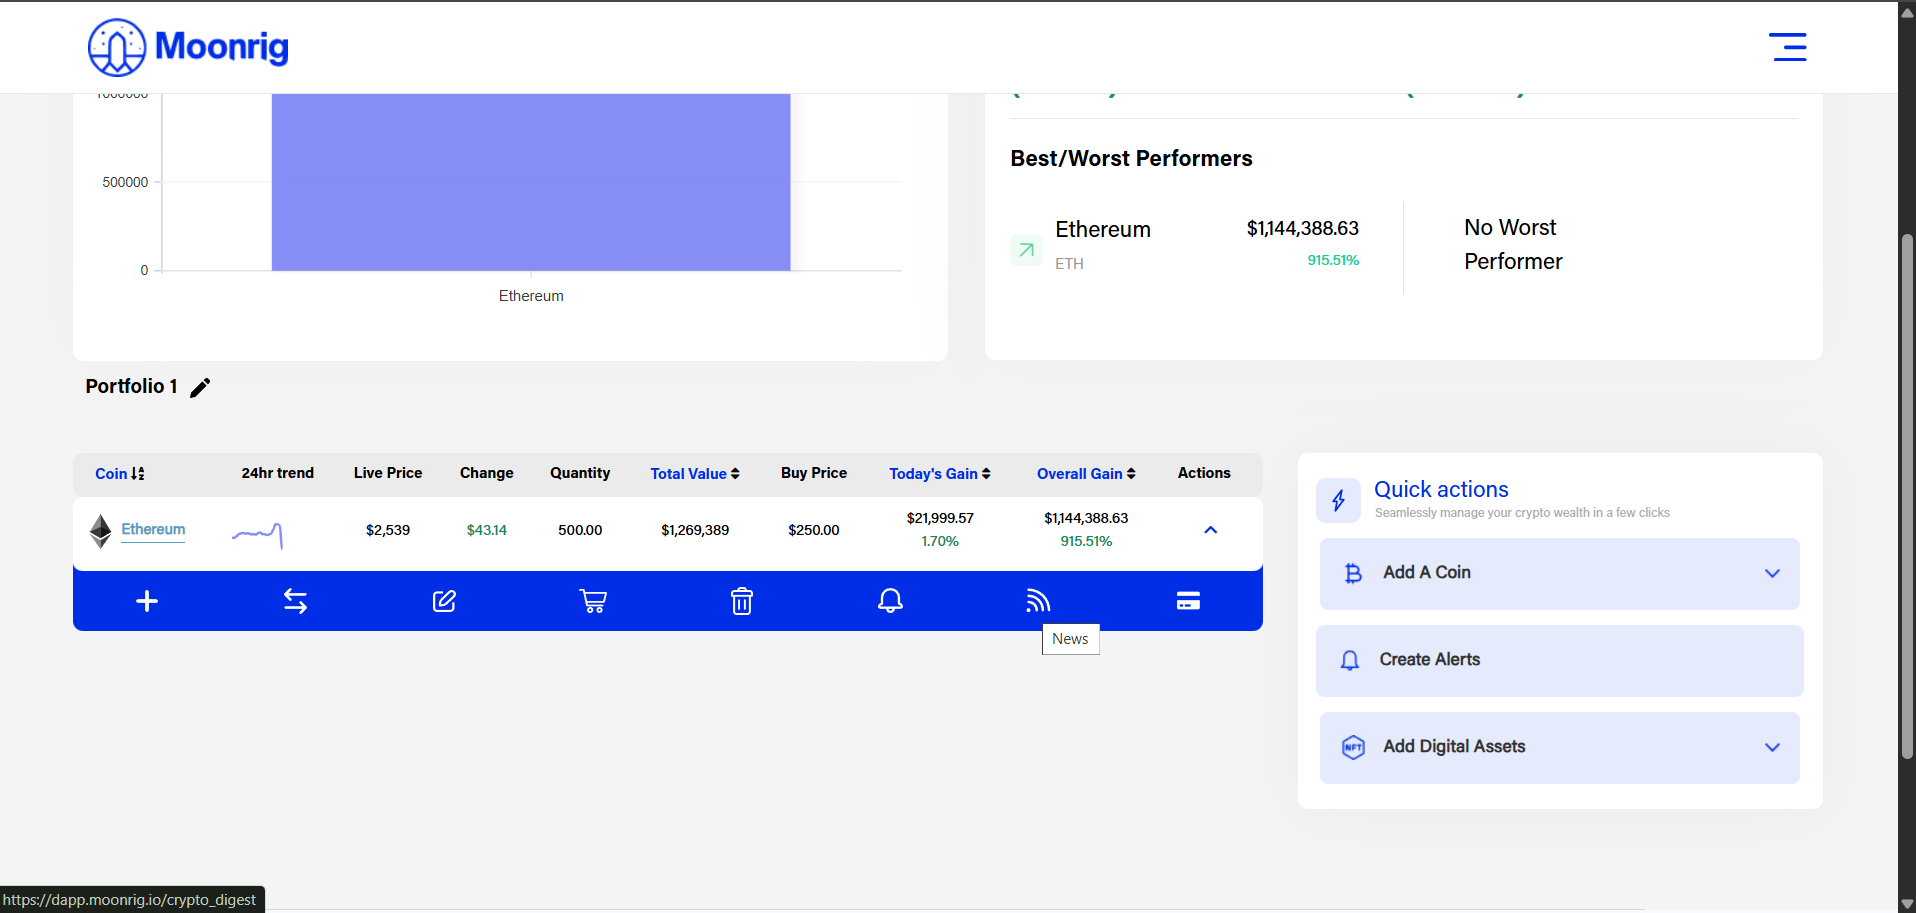Viewport: 1916px width, 913px height.
Task: Edit Portfolio 1 name with pencil icon
Action: 200,387
